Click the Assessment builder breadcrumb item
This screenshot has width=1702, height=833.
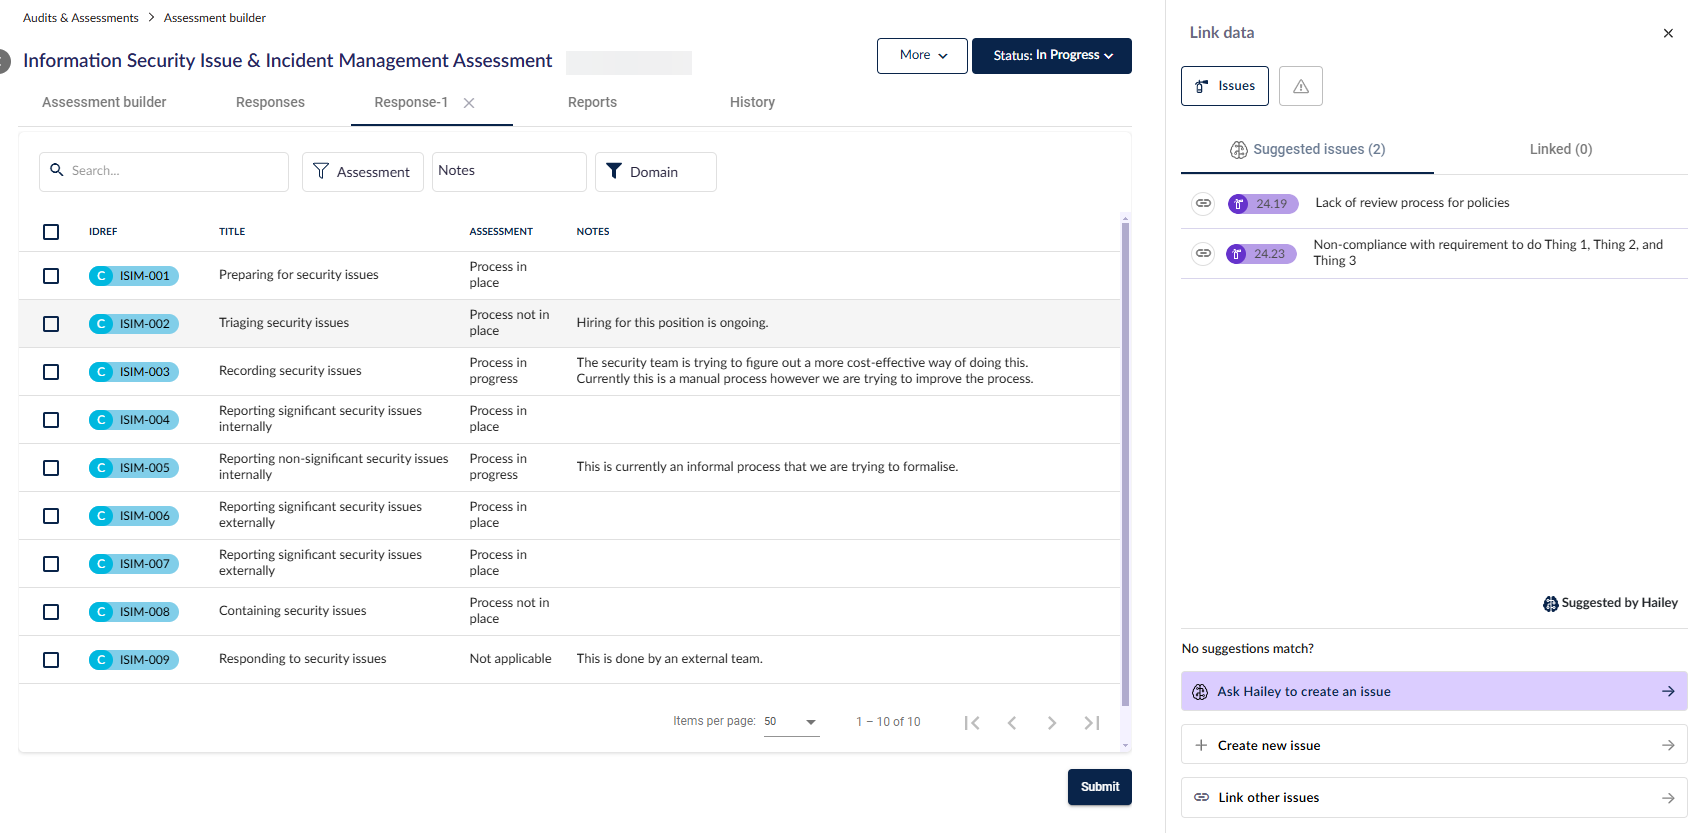coord(215,18)
